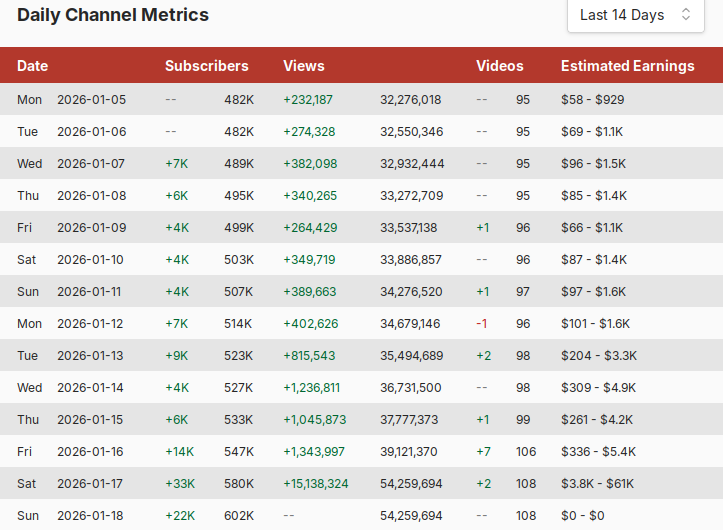This screenshot has width=723, height=530.
Task: Click the Videos column header
Action: tap(500, 66)
